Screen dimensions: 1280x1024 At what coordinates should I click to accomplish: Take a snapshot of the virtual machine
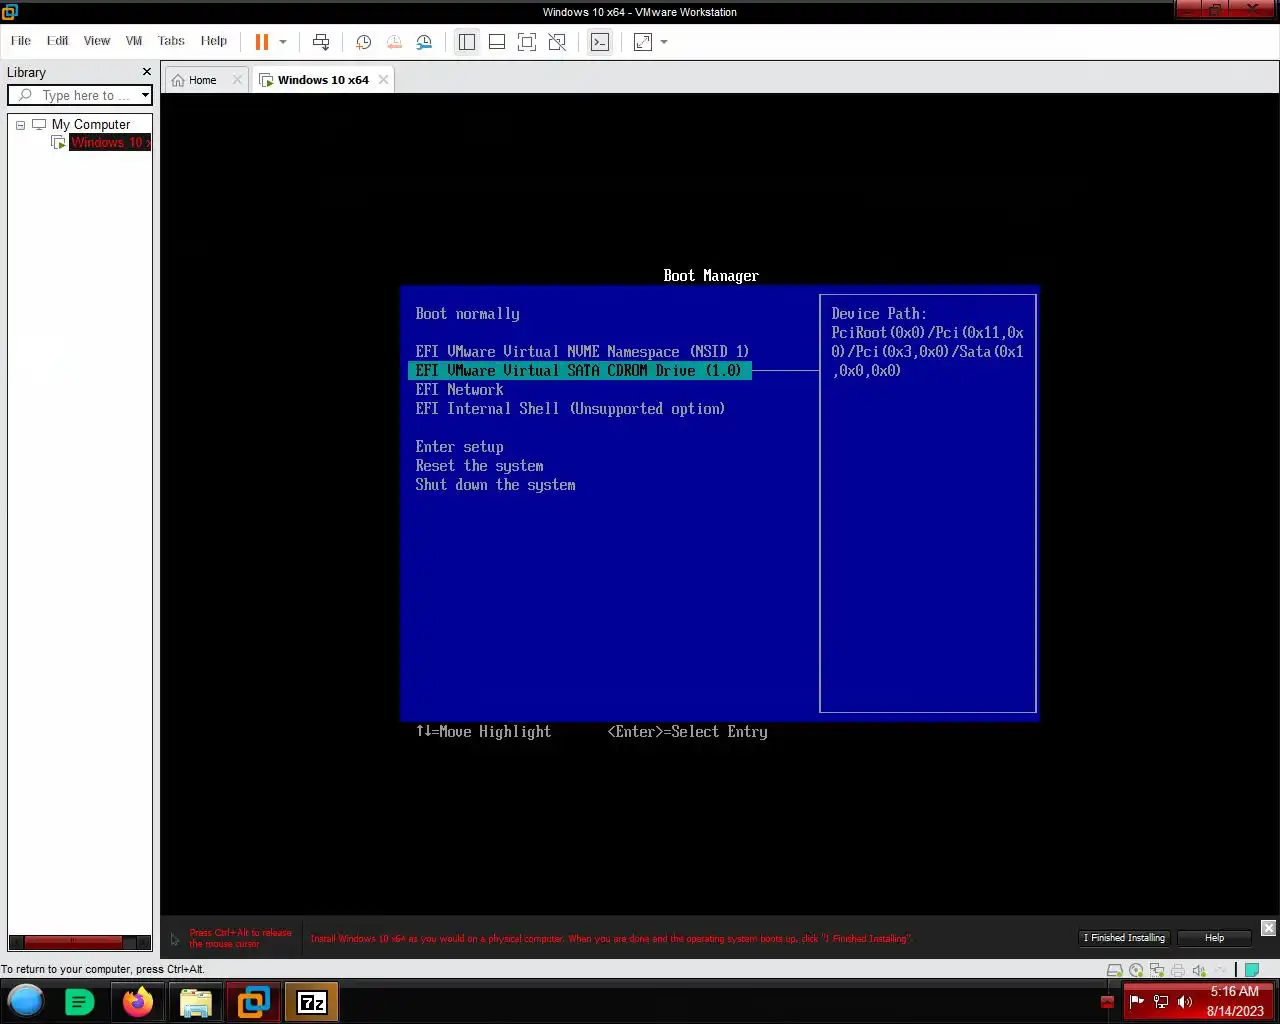pyautogui.click(x=364, y=42)
